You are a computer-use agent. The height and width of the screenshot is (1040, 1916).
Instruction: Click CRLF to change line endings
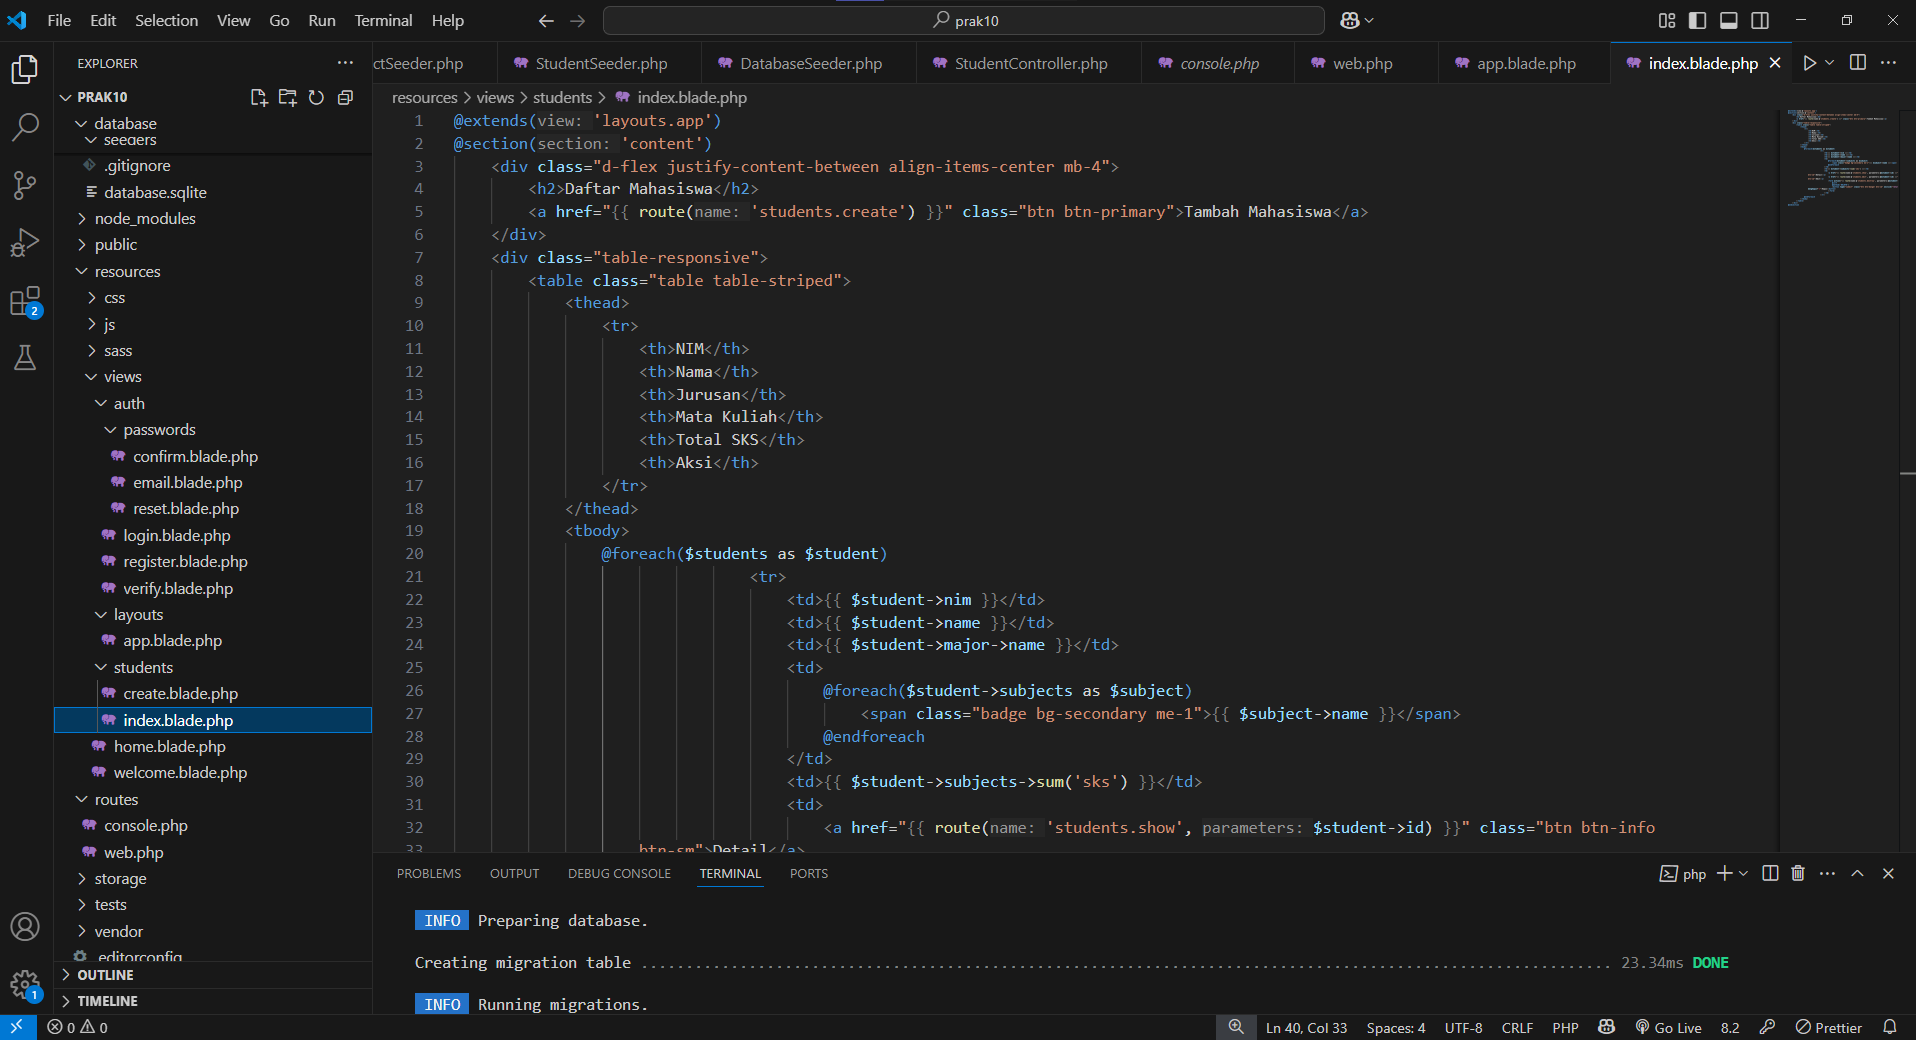1516,1027
